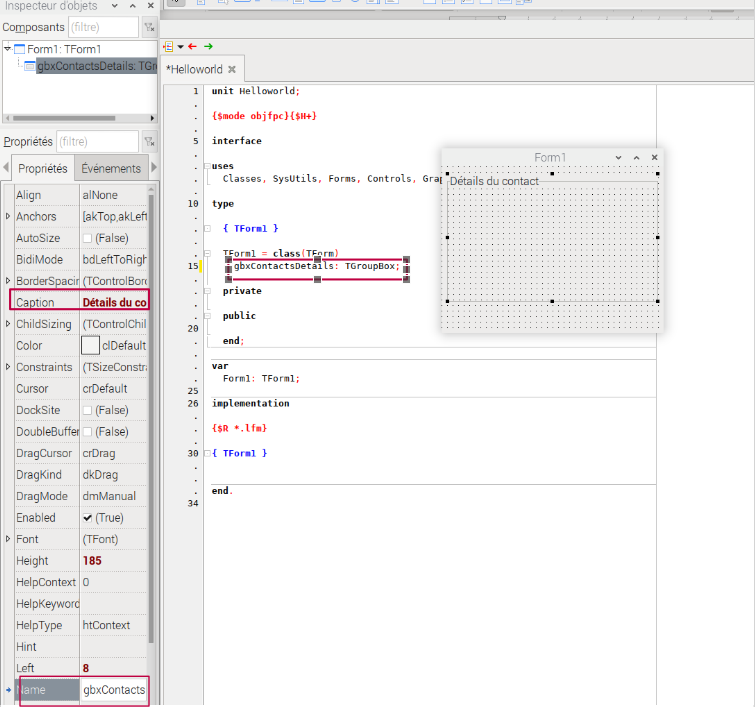755x707 pixels.
Task: Close the Helloworld editor tab
Action: click(x=232, y=69)
